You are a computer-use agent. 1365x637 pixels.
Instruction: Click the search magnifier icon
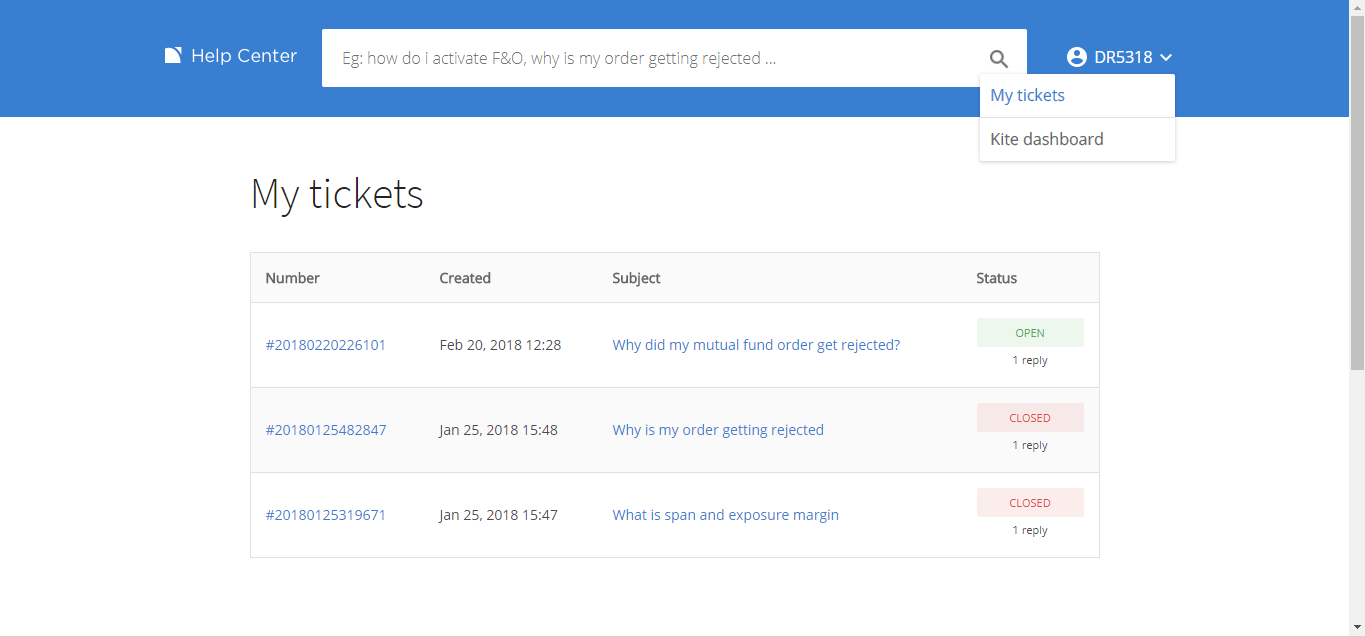click(999, 59)
